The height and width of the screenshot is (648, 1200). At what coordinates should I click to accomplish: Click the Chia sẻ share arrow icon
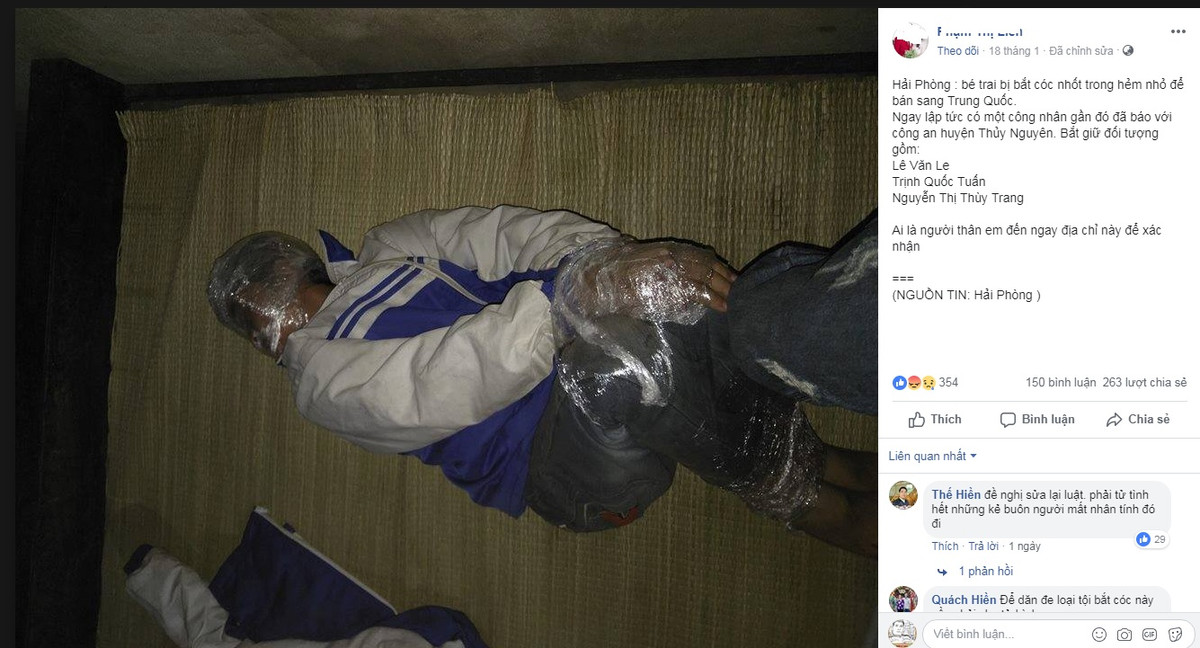(x=1114, y=420)
